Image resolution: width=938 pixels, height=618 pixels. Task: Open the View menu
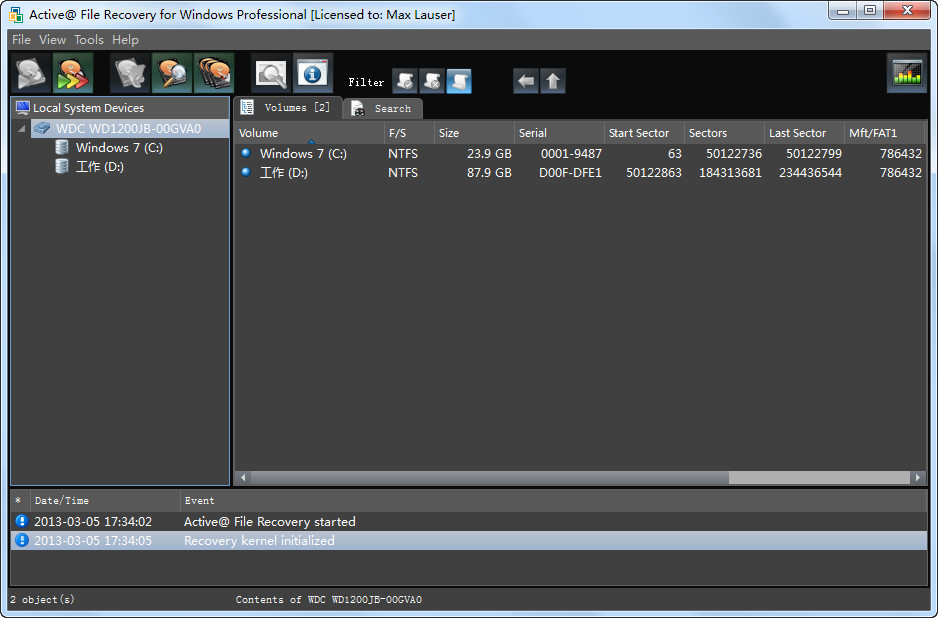click(x=52, y=39)
